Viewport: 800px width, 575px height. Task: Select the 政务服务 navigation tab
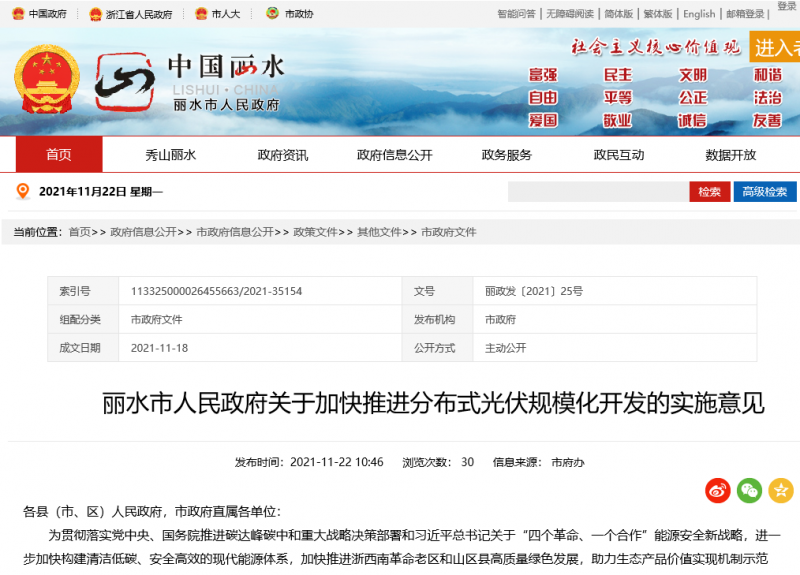point(507,155)
